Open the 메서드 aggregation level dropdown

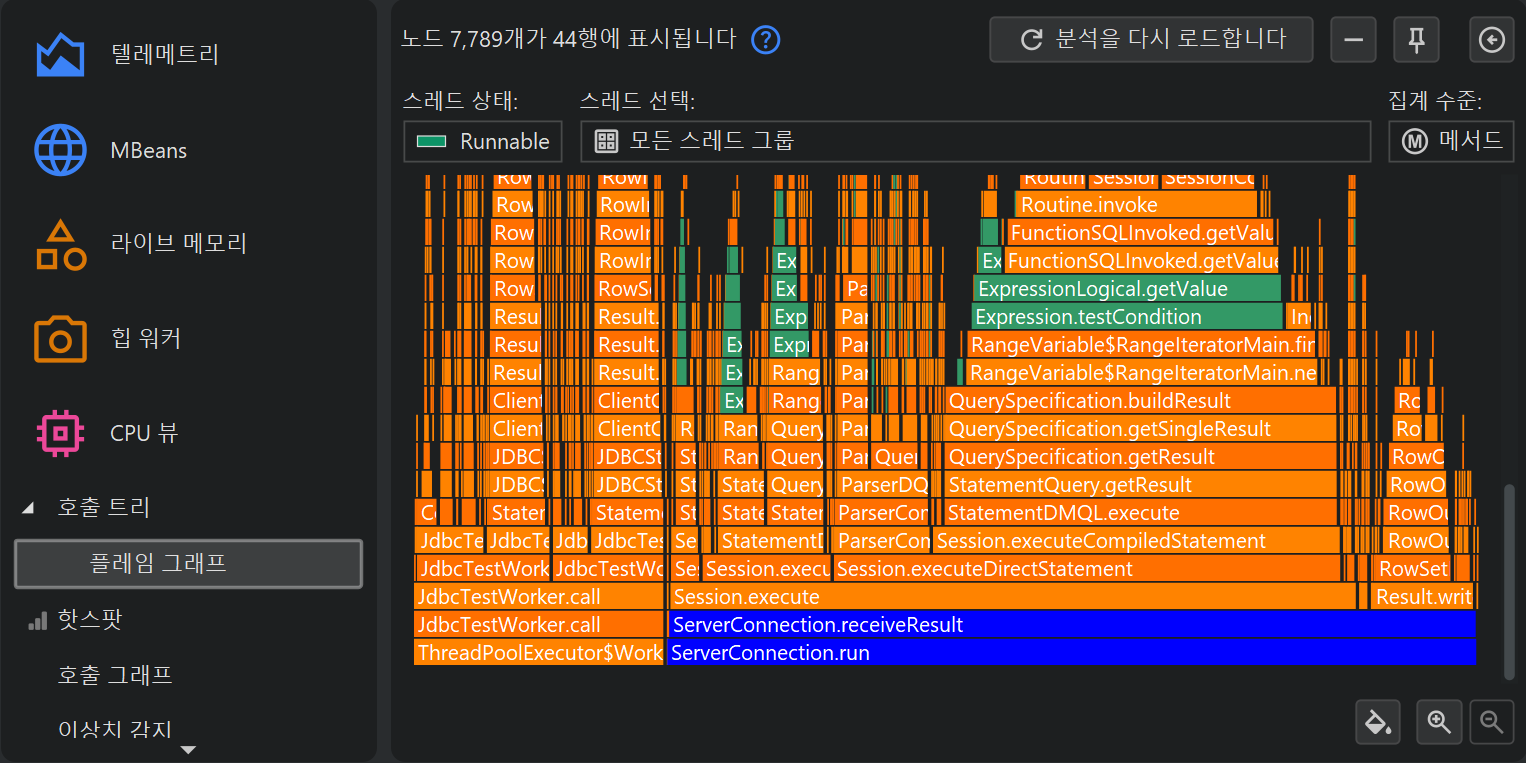[x=1451, y=141]
